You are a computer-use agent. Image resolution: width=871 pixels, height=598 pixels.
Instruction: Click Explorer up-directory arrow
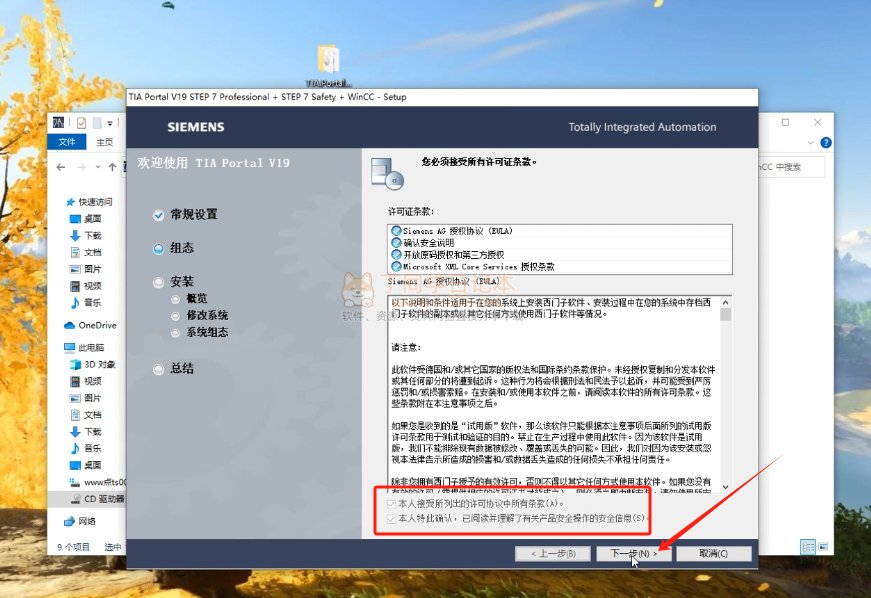[112, 167]
